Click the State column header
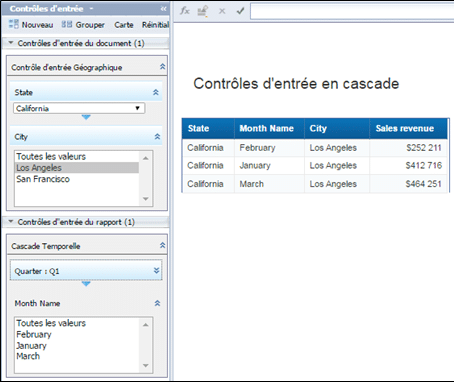The width and height of the screenshot is (454, 382). (208, 128)
